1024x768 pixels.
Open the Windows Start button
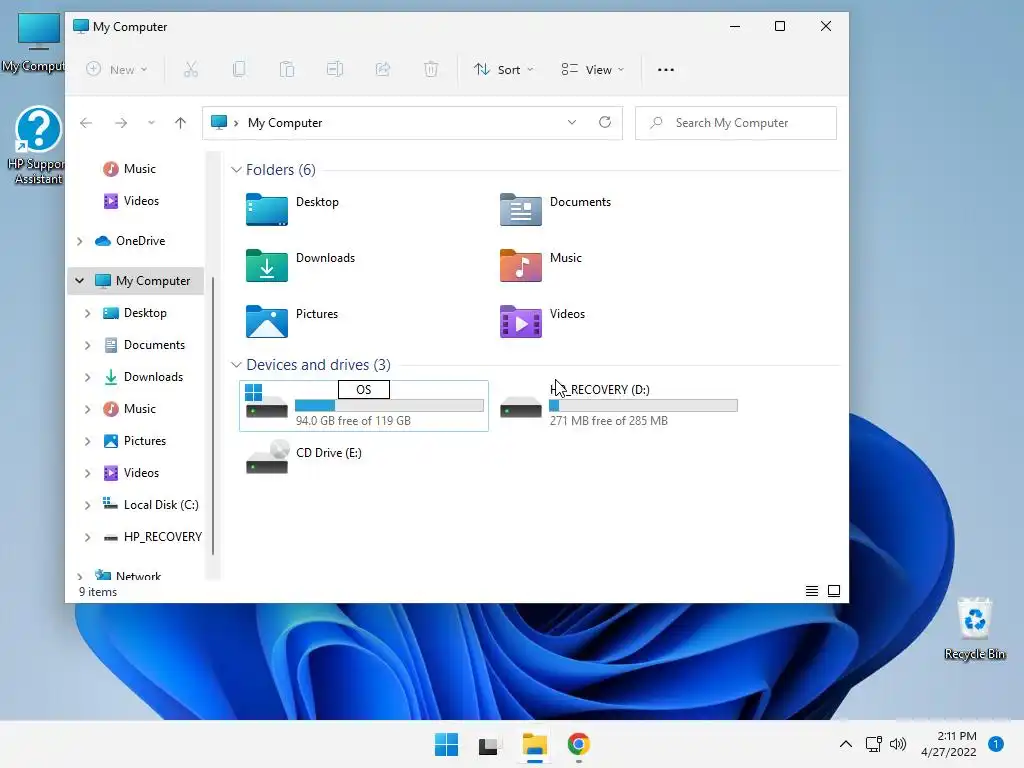(447, 744)
